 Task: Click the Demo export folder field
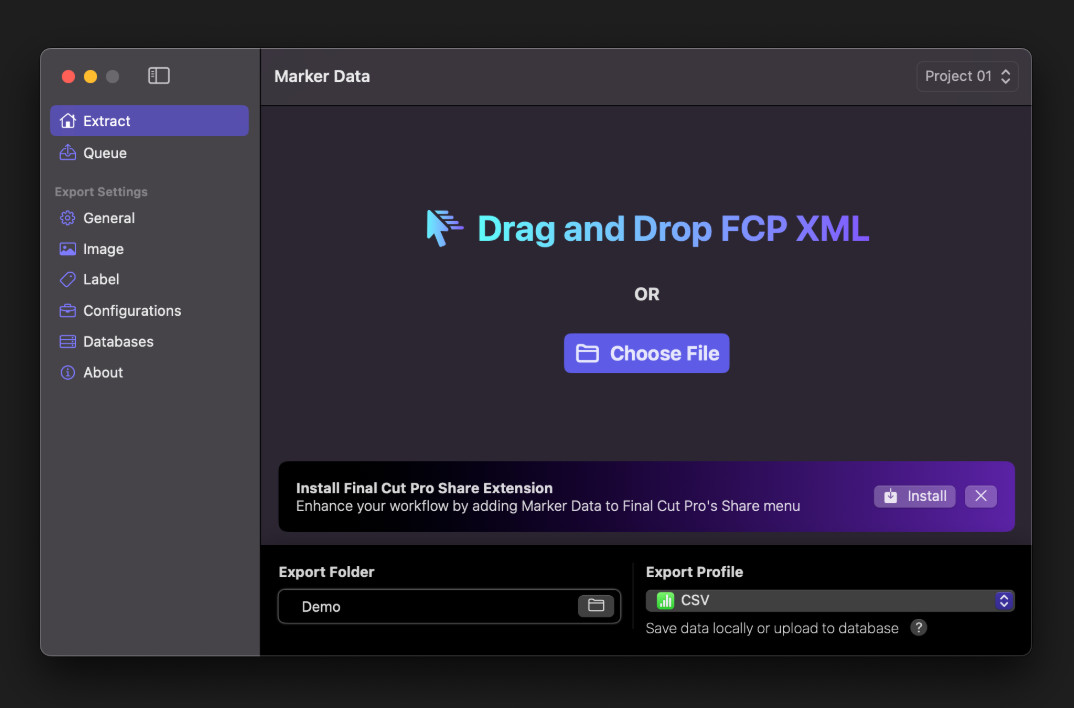tap(449, 606)
